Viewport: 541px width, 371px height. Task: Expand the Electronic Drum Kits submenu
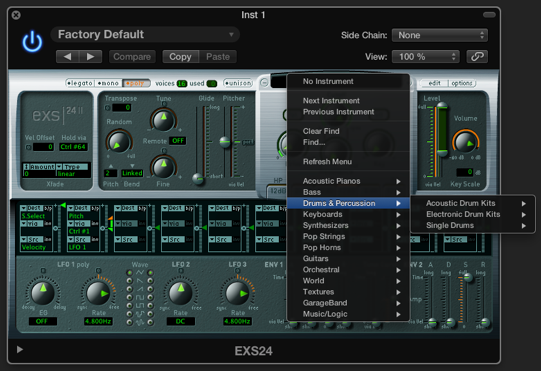pyautogui.click(x=473, y=214)
